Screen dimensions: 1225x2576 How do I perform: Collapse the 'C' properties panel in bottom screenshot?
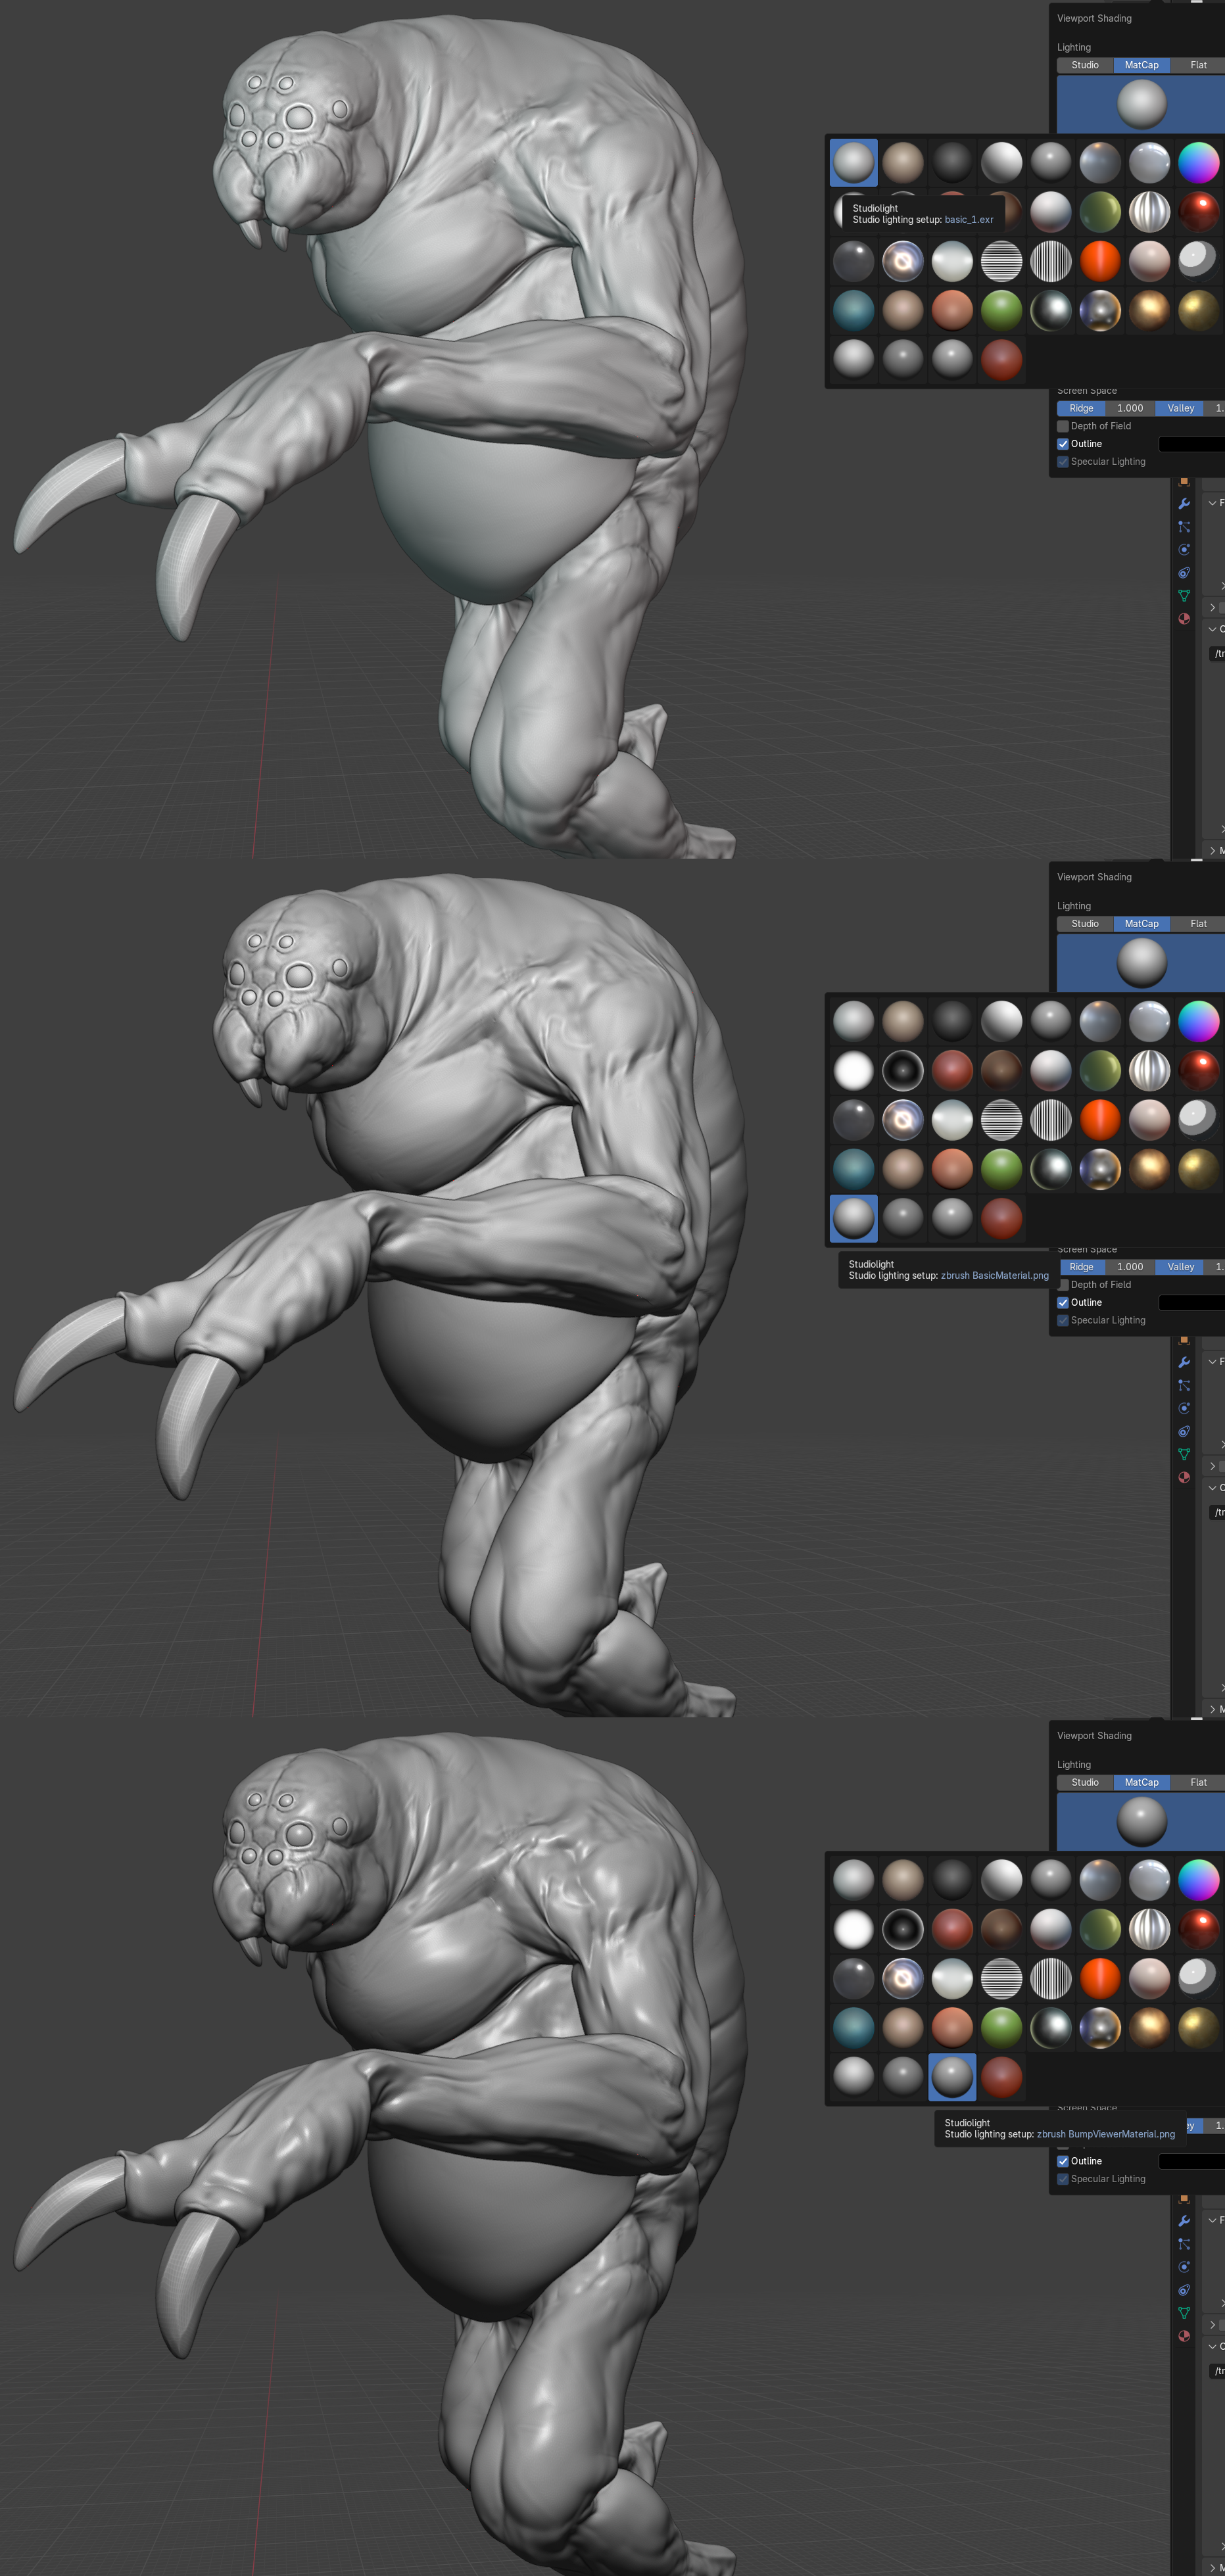(x=1213, y=2347)
